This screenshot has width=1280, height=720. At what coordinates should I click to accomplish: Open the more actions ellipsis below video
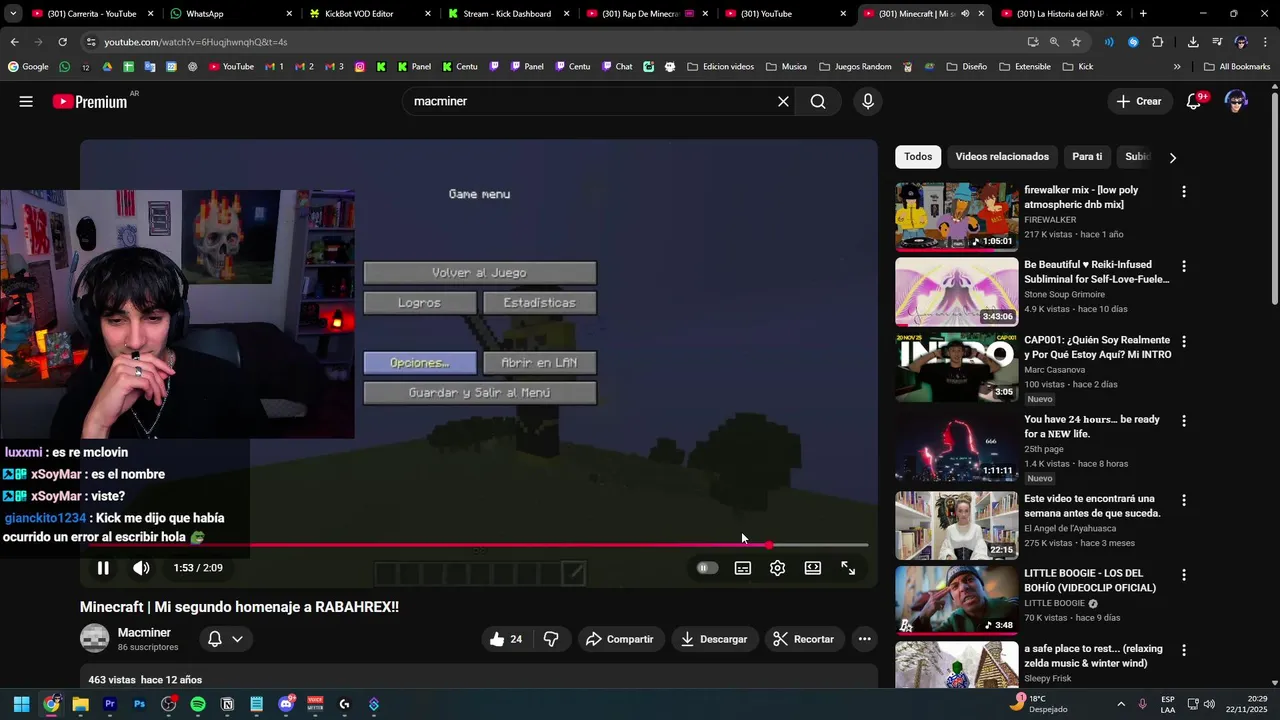click(x=865, y=639)
